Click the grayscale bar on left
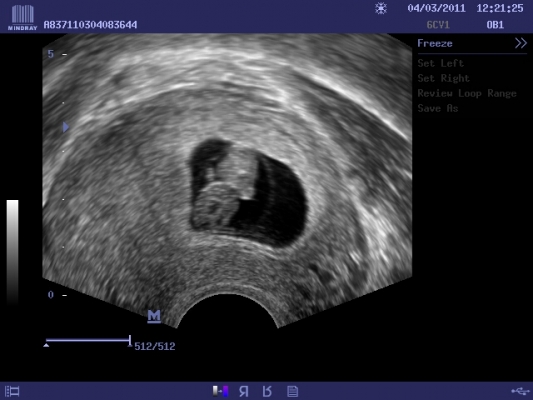 13,251
